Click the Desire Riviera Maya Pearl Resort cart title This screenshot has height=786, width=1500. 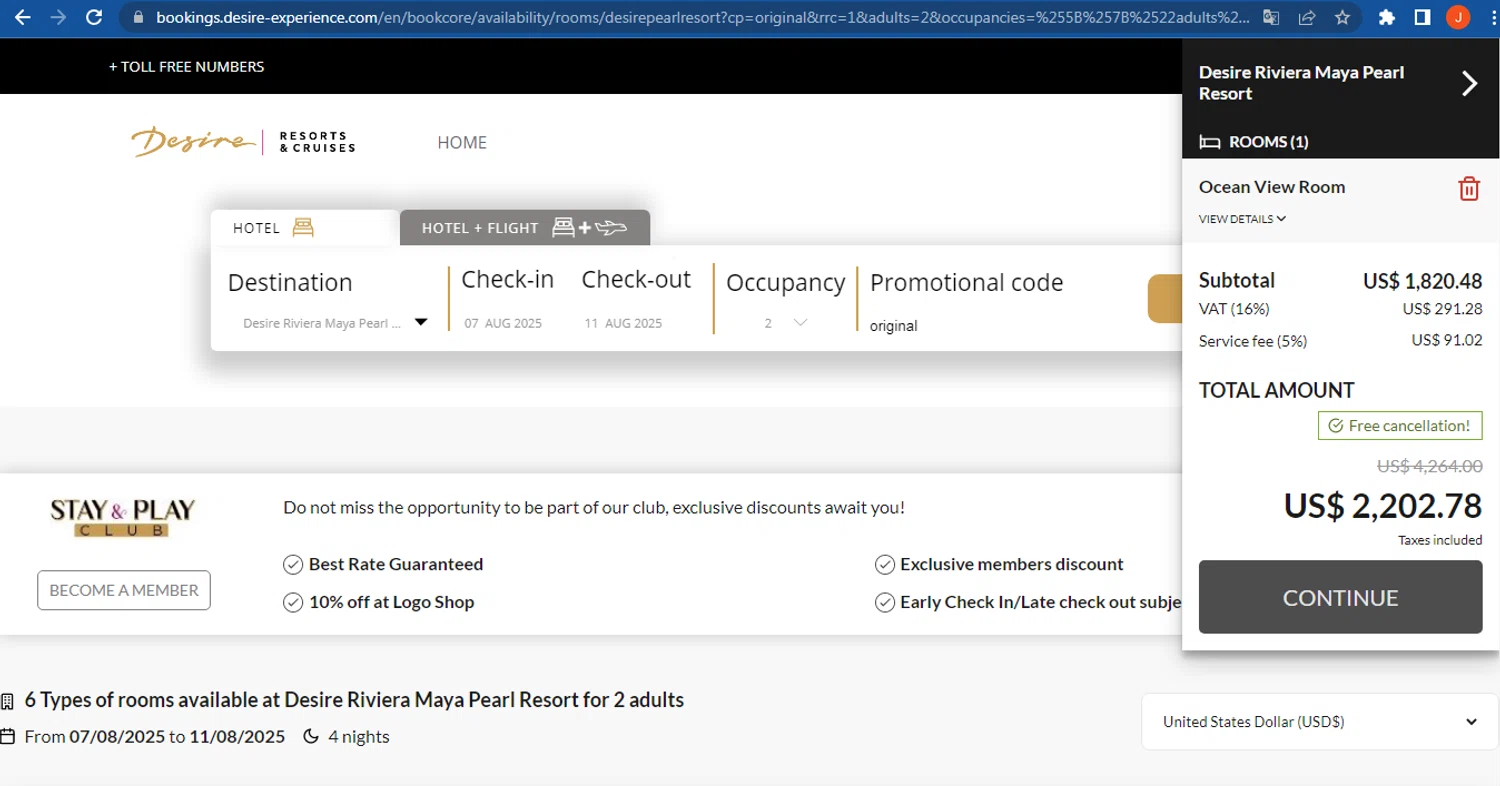pyautogui.click(x=1301, y=83)
